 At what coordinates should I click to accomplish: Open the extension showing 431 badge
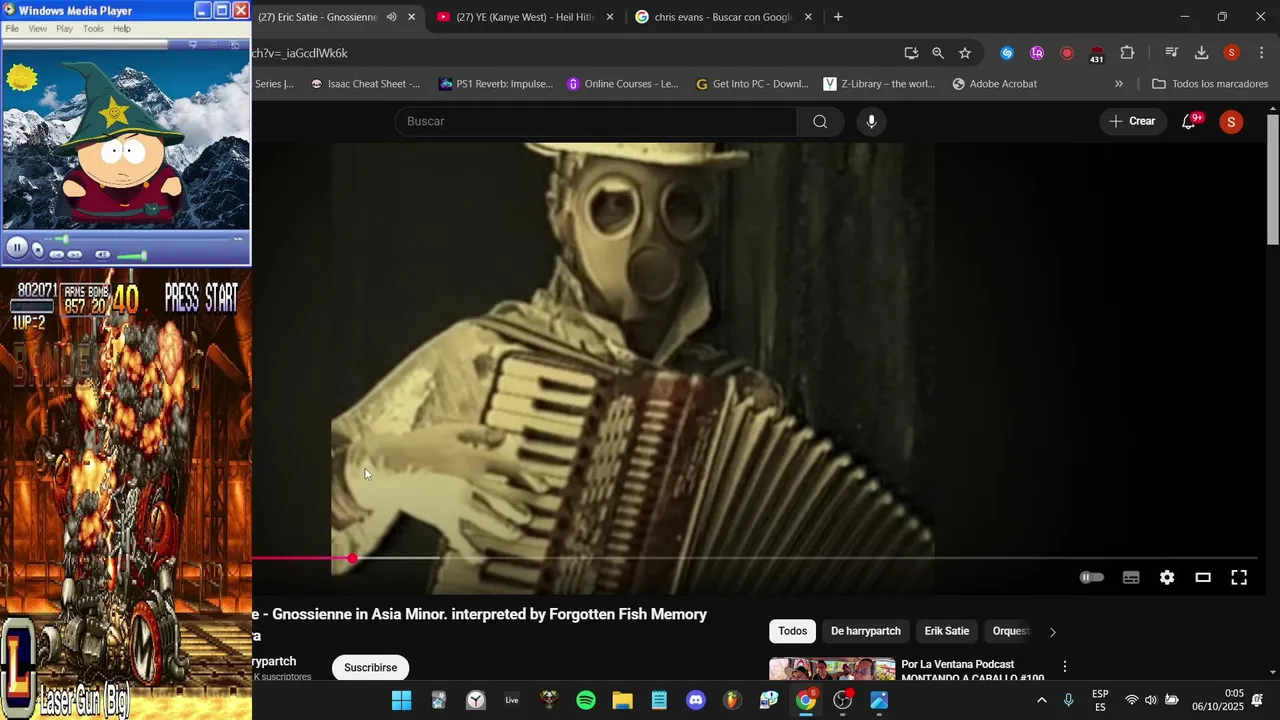[1097, 54]
